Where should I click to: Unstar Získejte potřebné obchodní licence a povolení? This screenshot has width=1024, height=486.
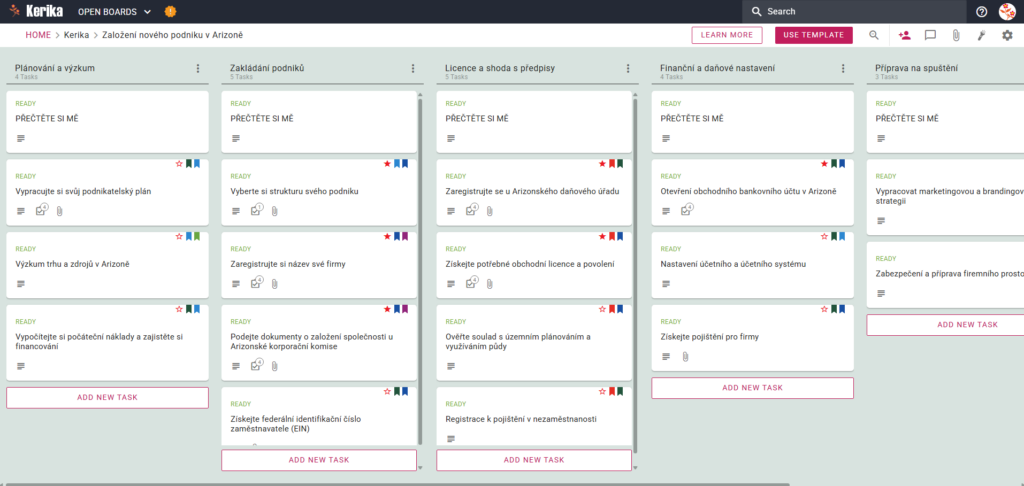tap(602, 236)
